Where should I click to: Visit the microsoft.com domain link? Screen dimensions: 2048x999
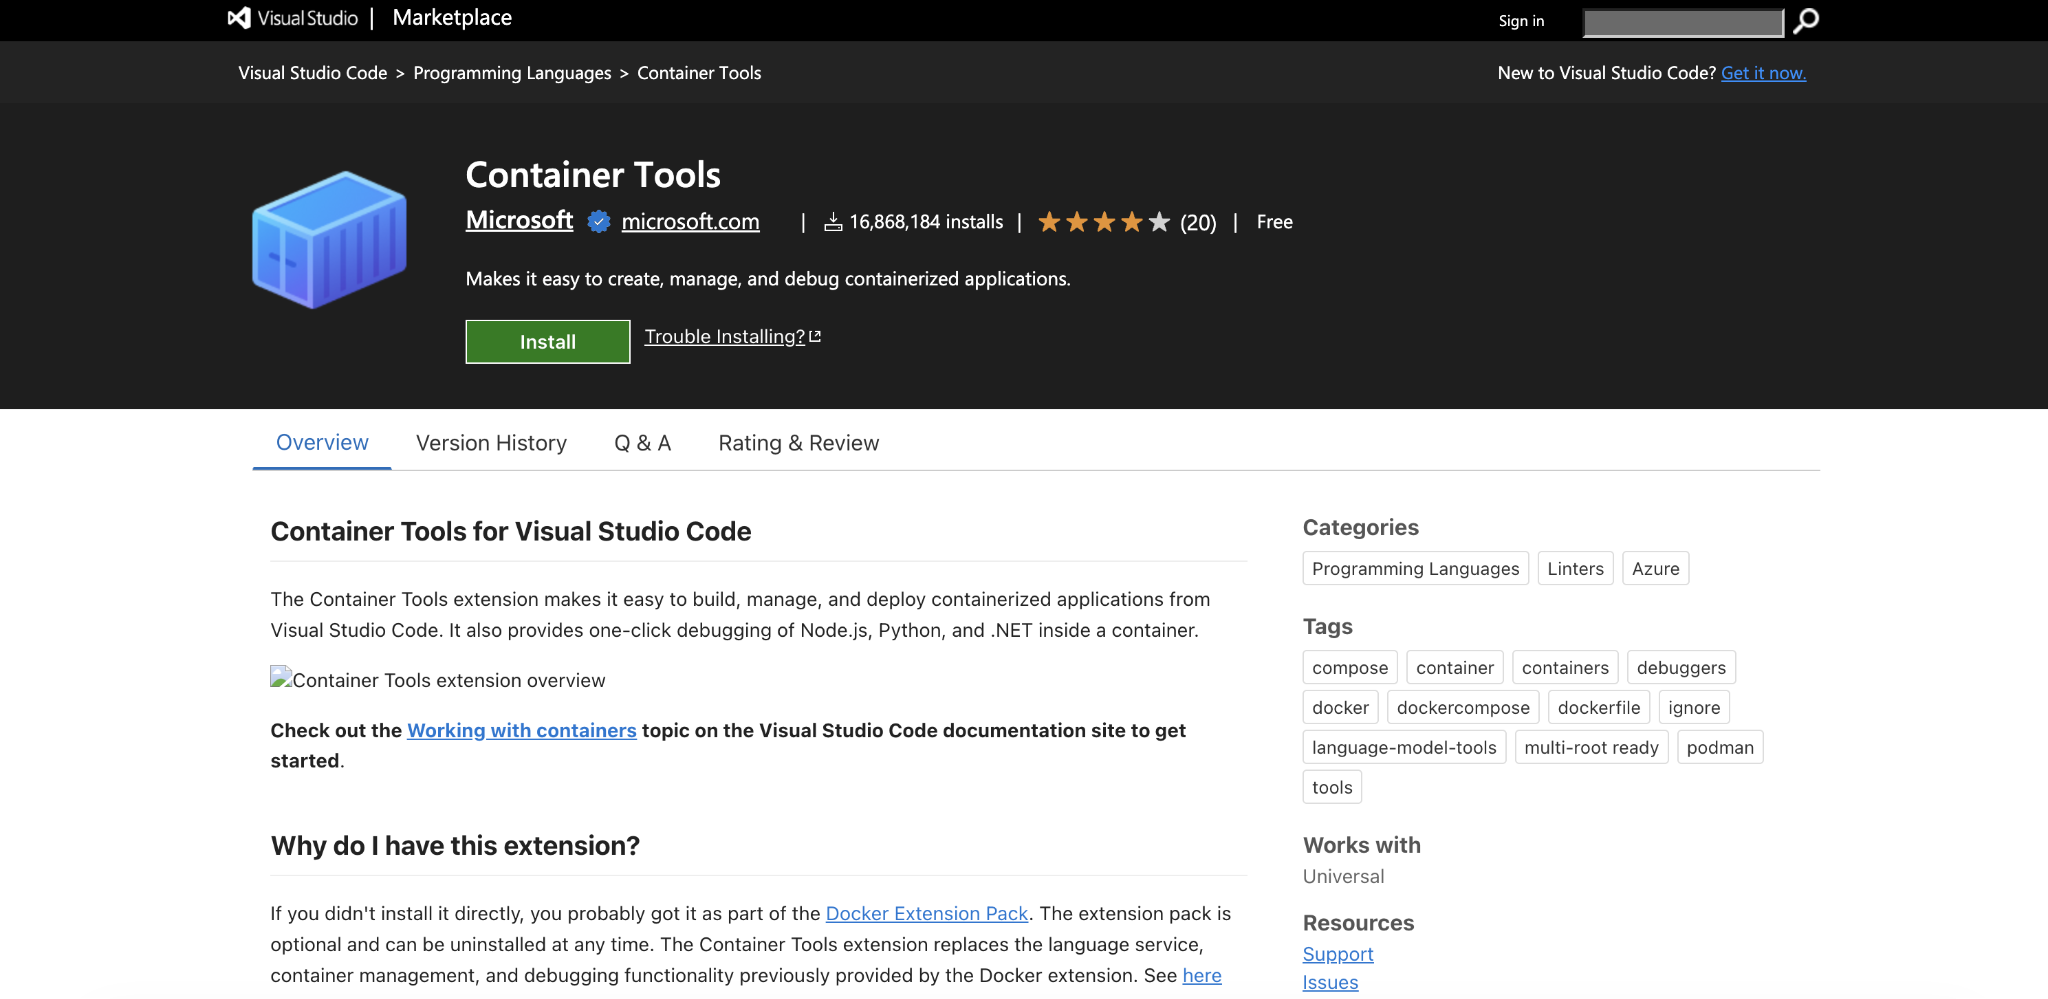690,222
